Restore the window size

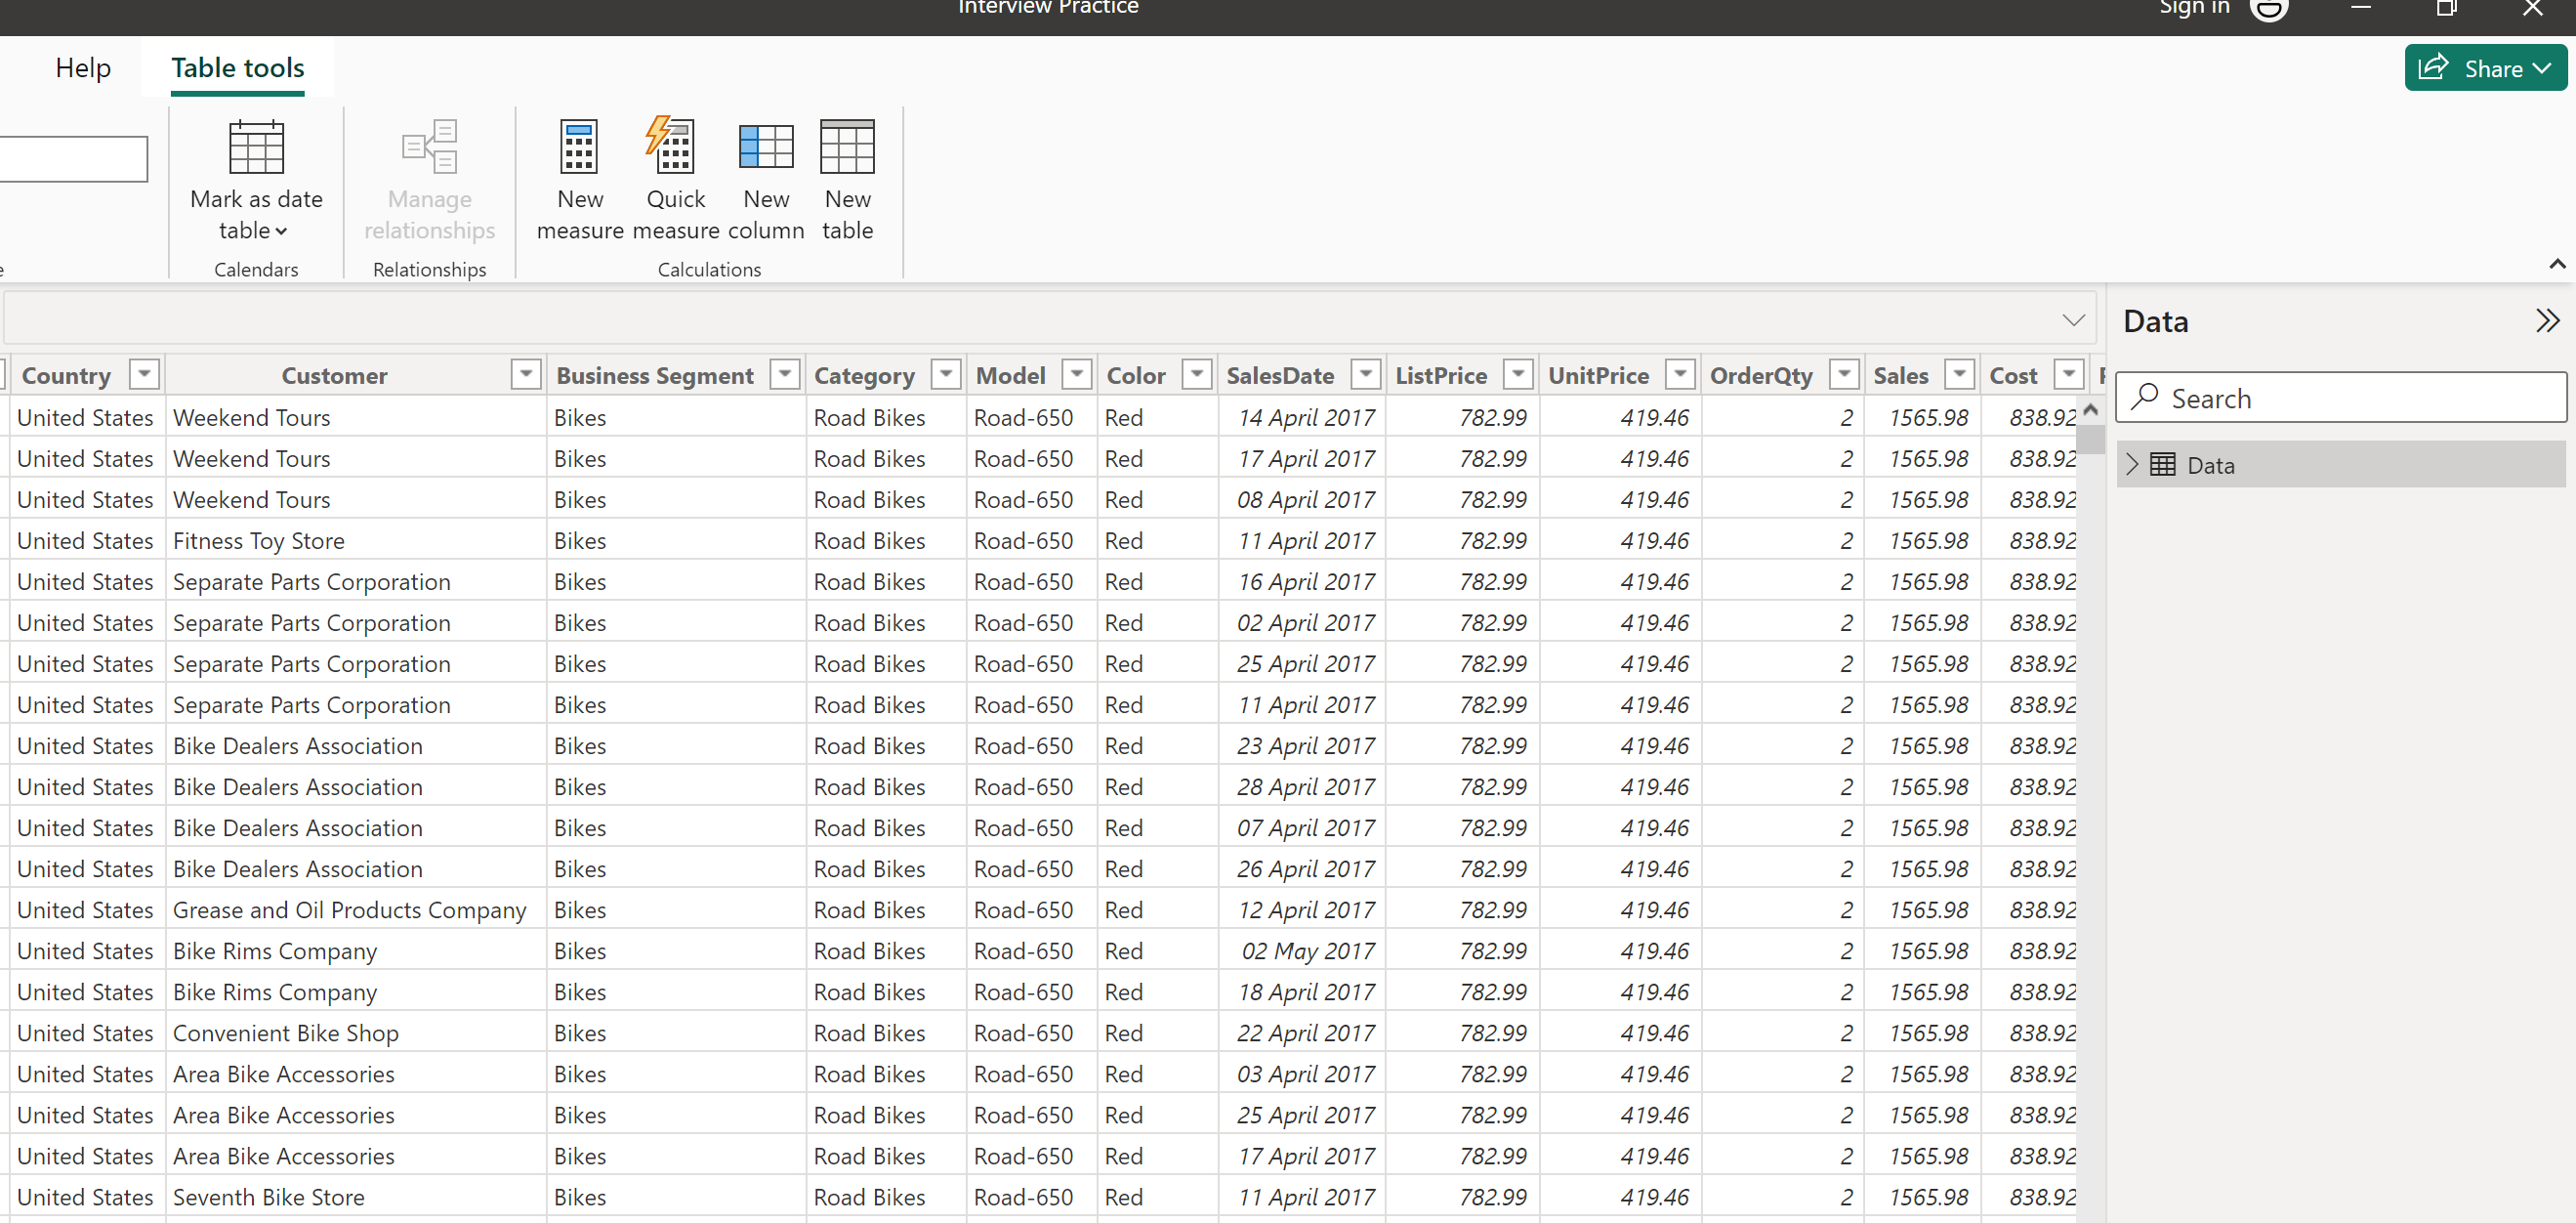2446,8
